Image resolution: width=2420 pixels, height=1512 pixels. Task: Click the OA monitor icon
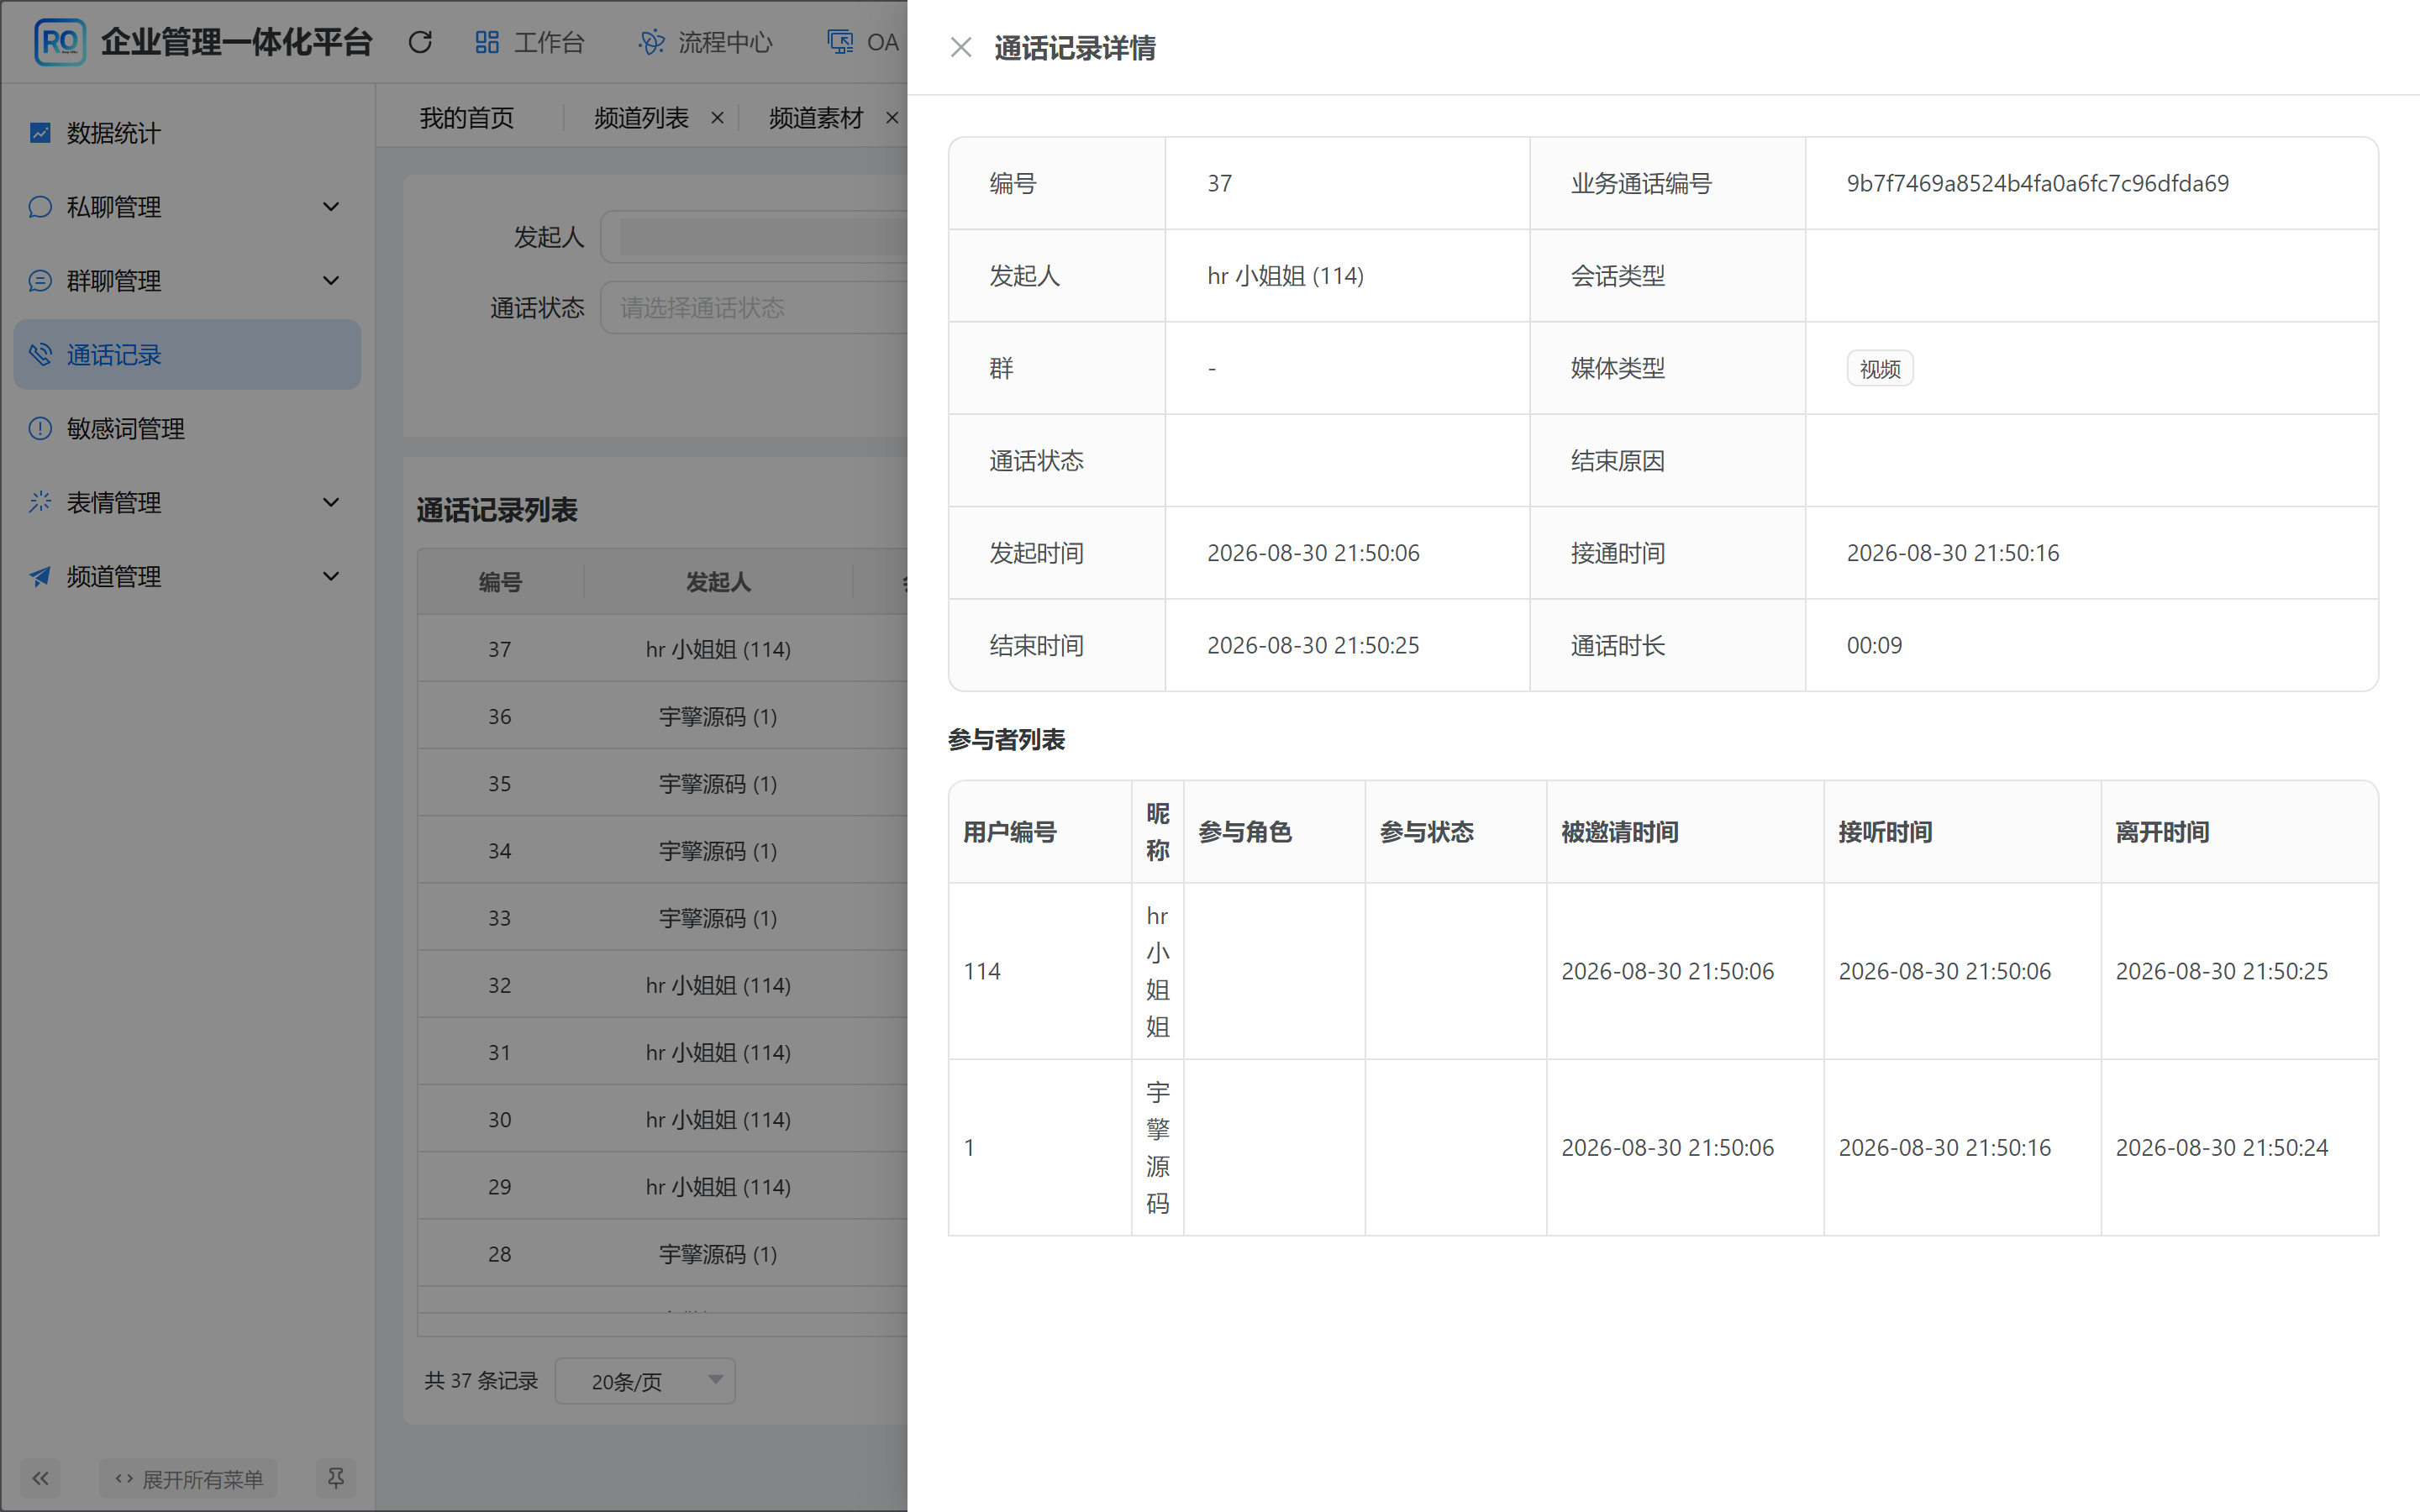pyautogui.click(x=840, y=42)
